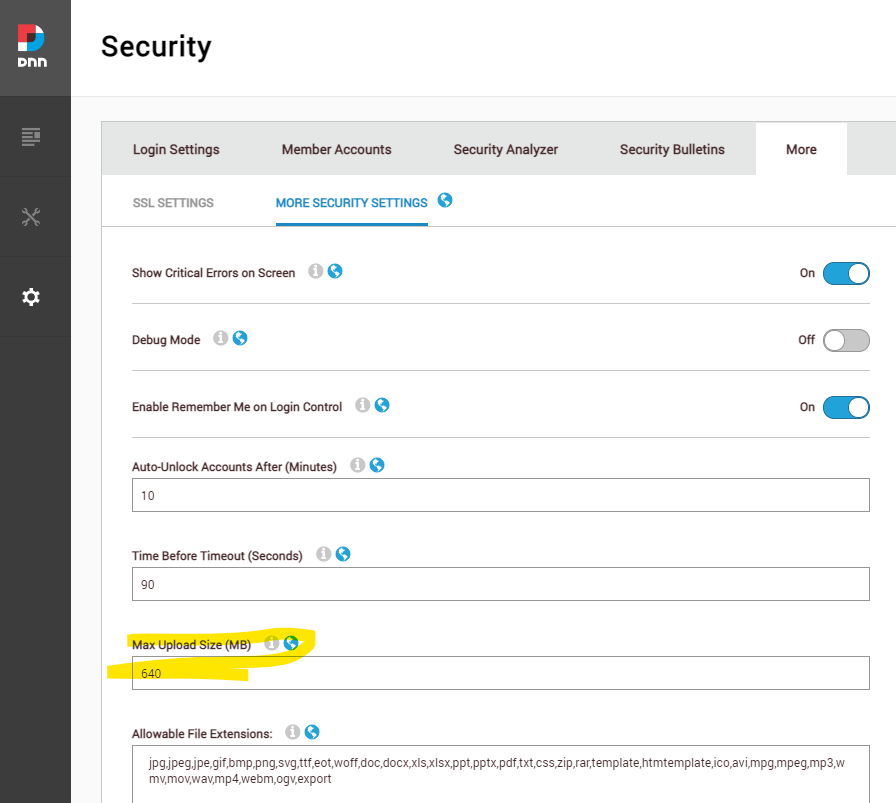Enable Debug Mode
This screenshot has width=896, height=803.
pos(845,340)
